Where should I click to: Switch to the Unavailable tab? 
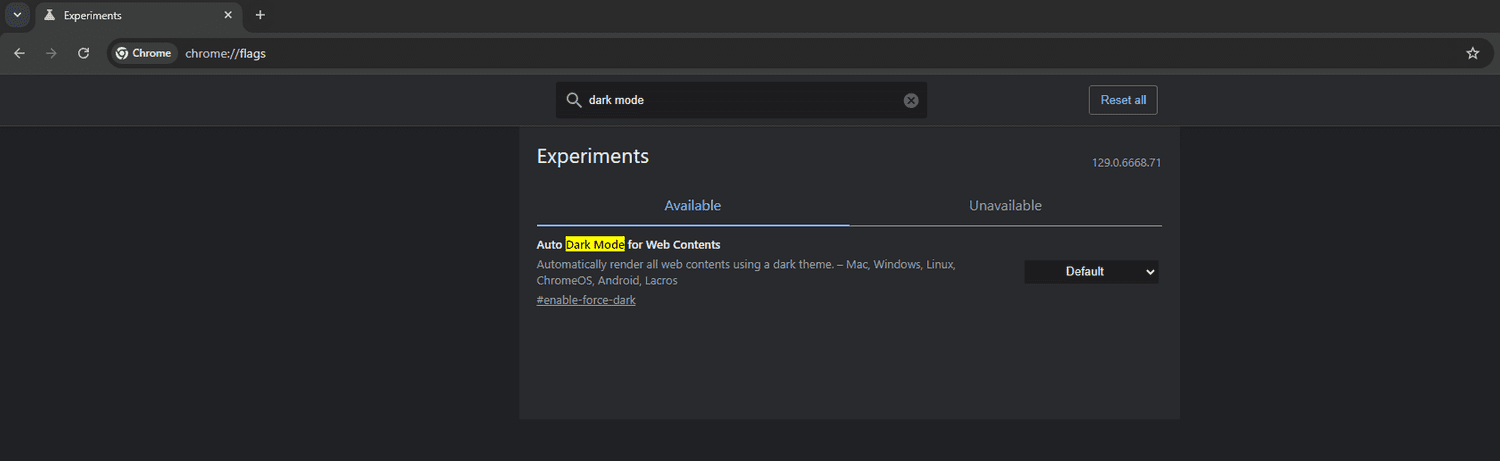pyautogui.click(x=1005, y=206)
